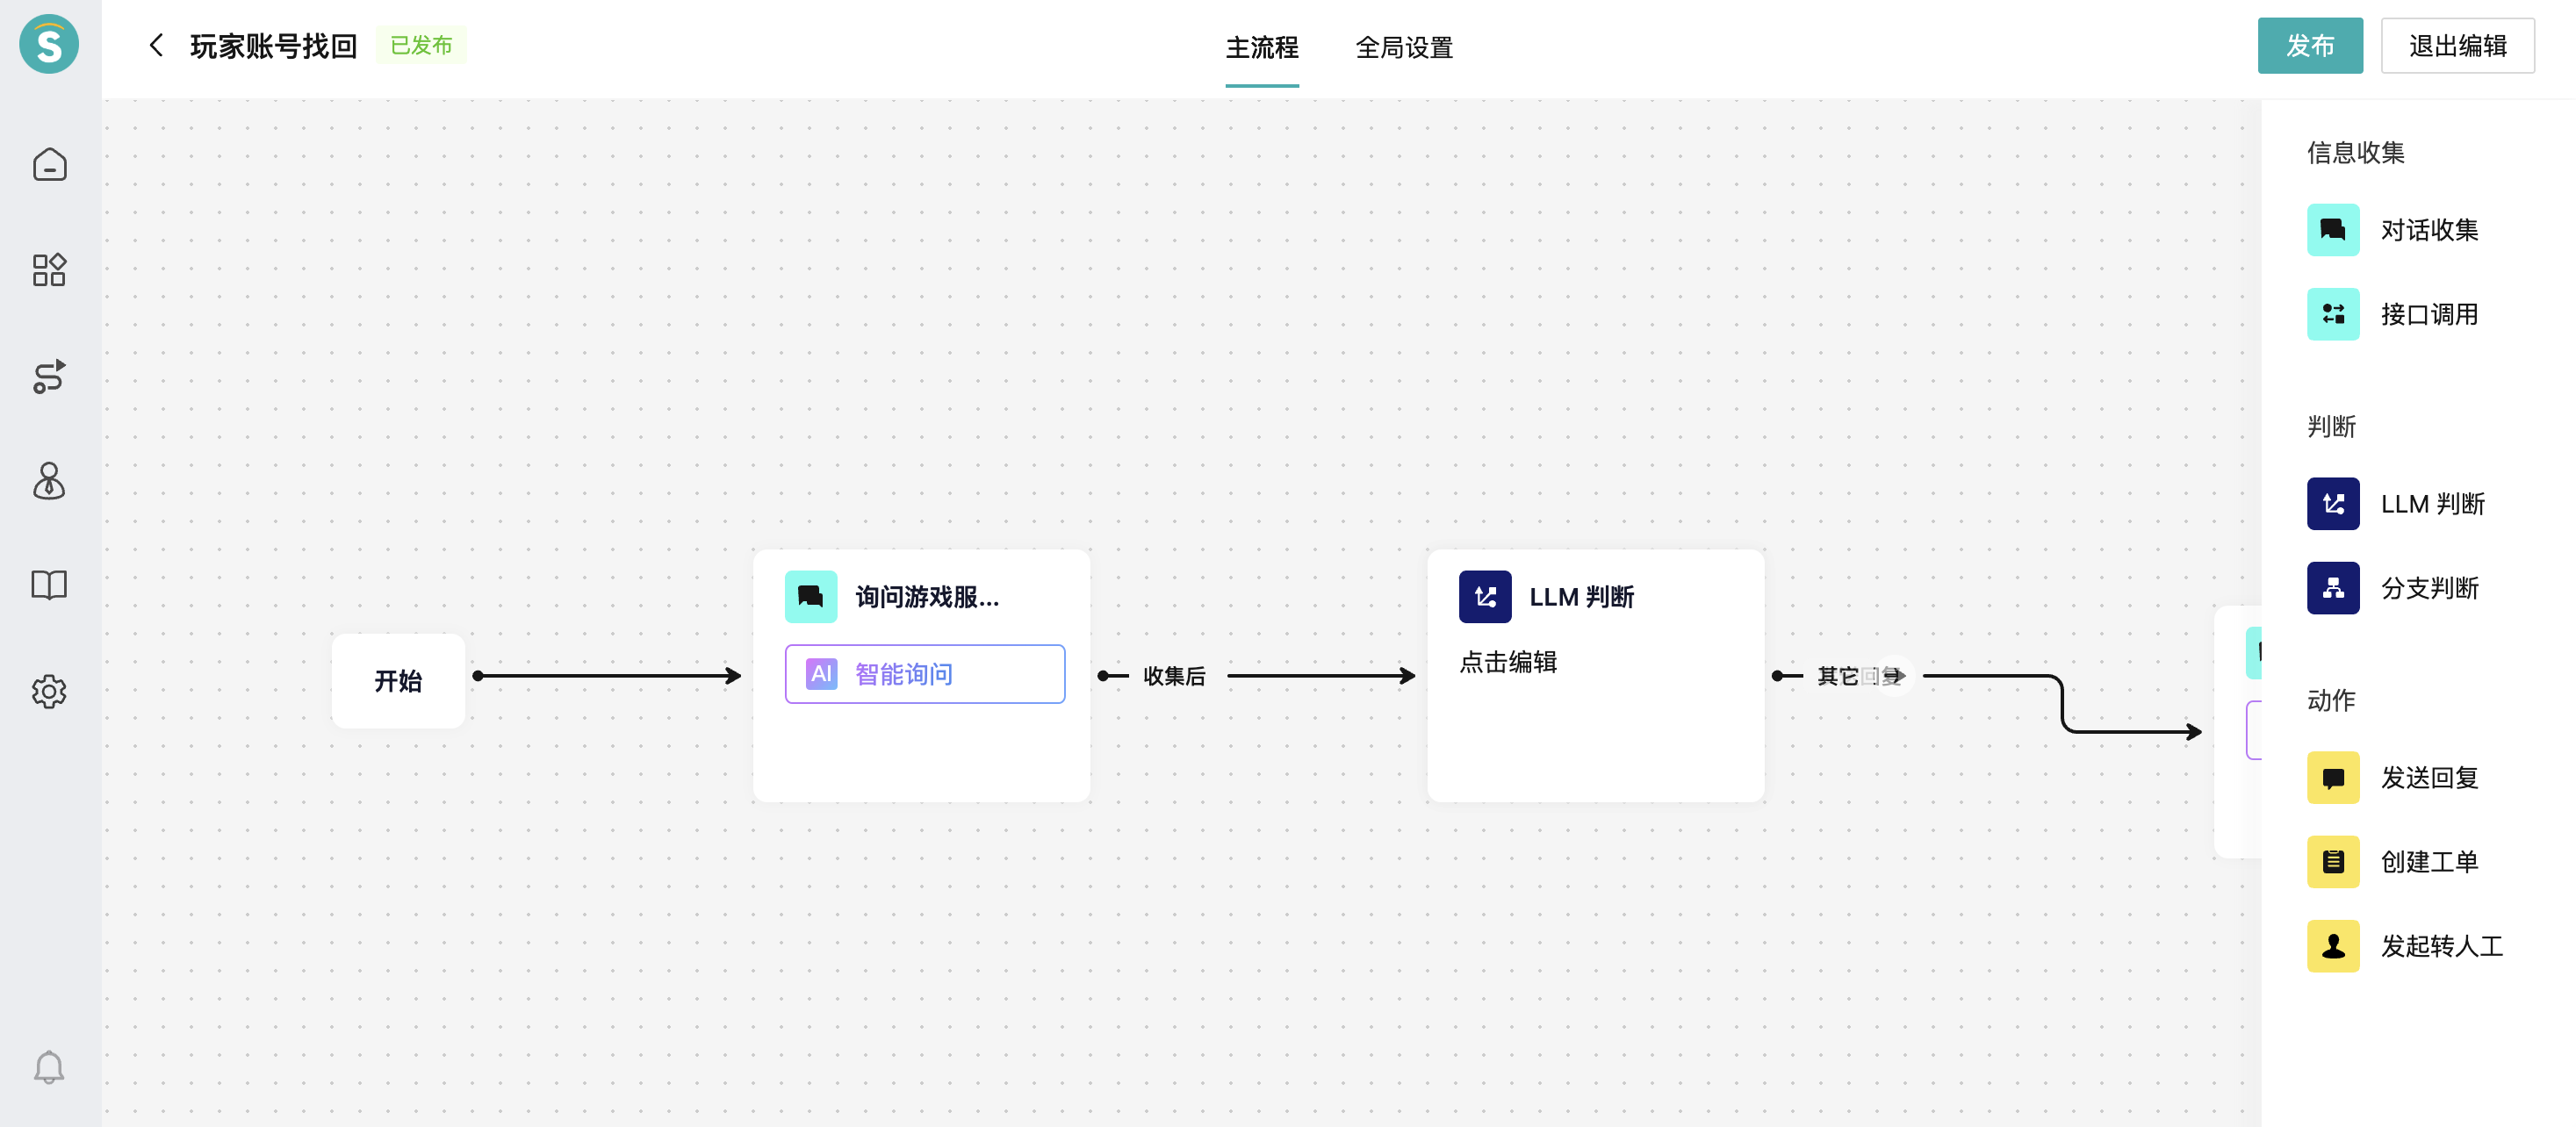Click the S logo icon in the sidebar
The height and width of the screenshot is (1127, 2576).
point(49,45)
